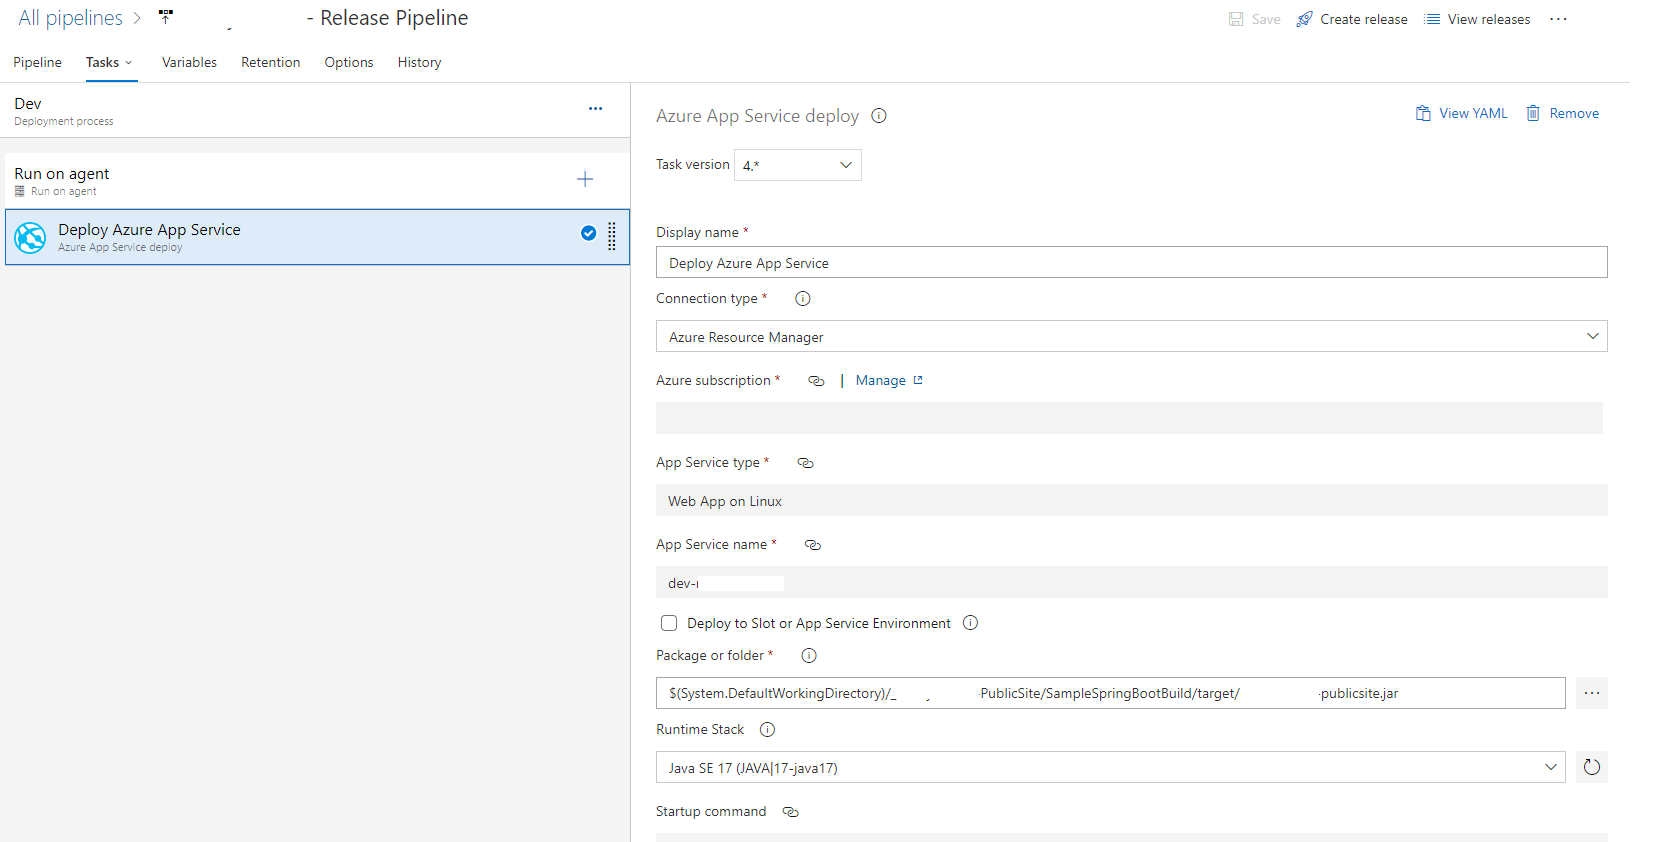Click the View releases list icon
The height and width of the screenshot is (842, 1663).
[x=1432, y=19]
